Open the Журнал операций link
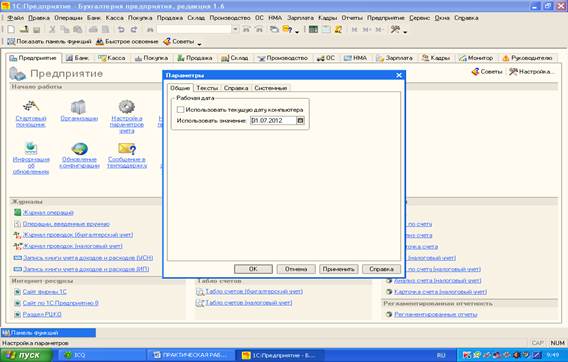 (48, 213)
